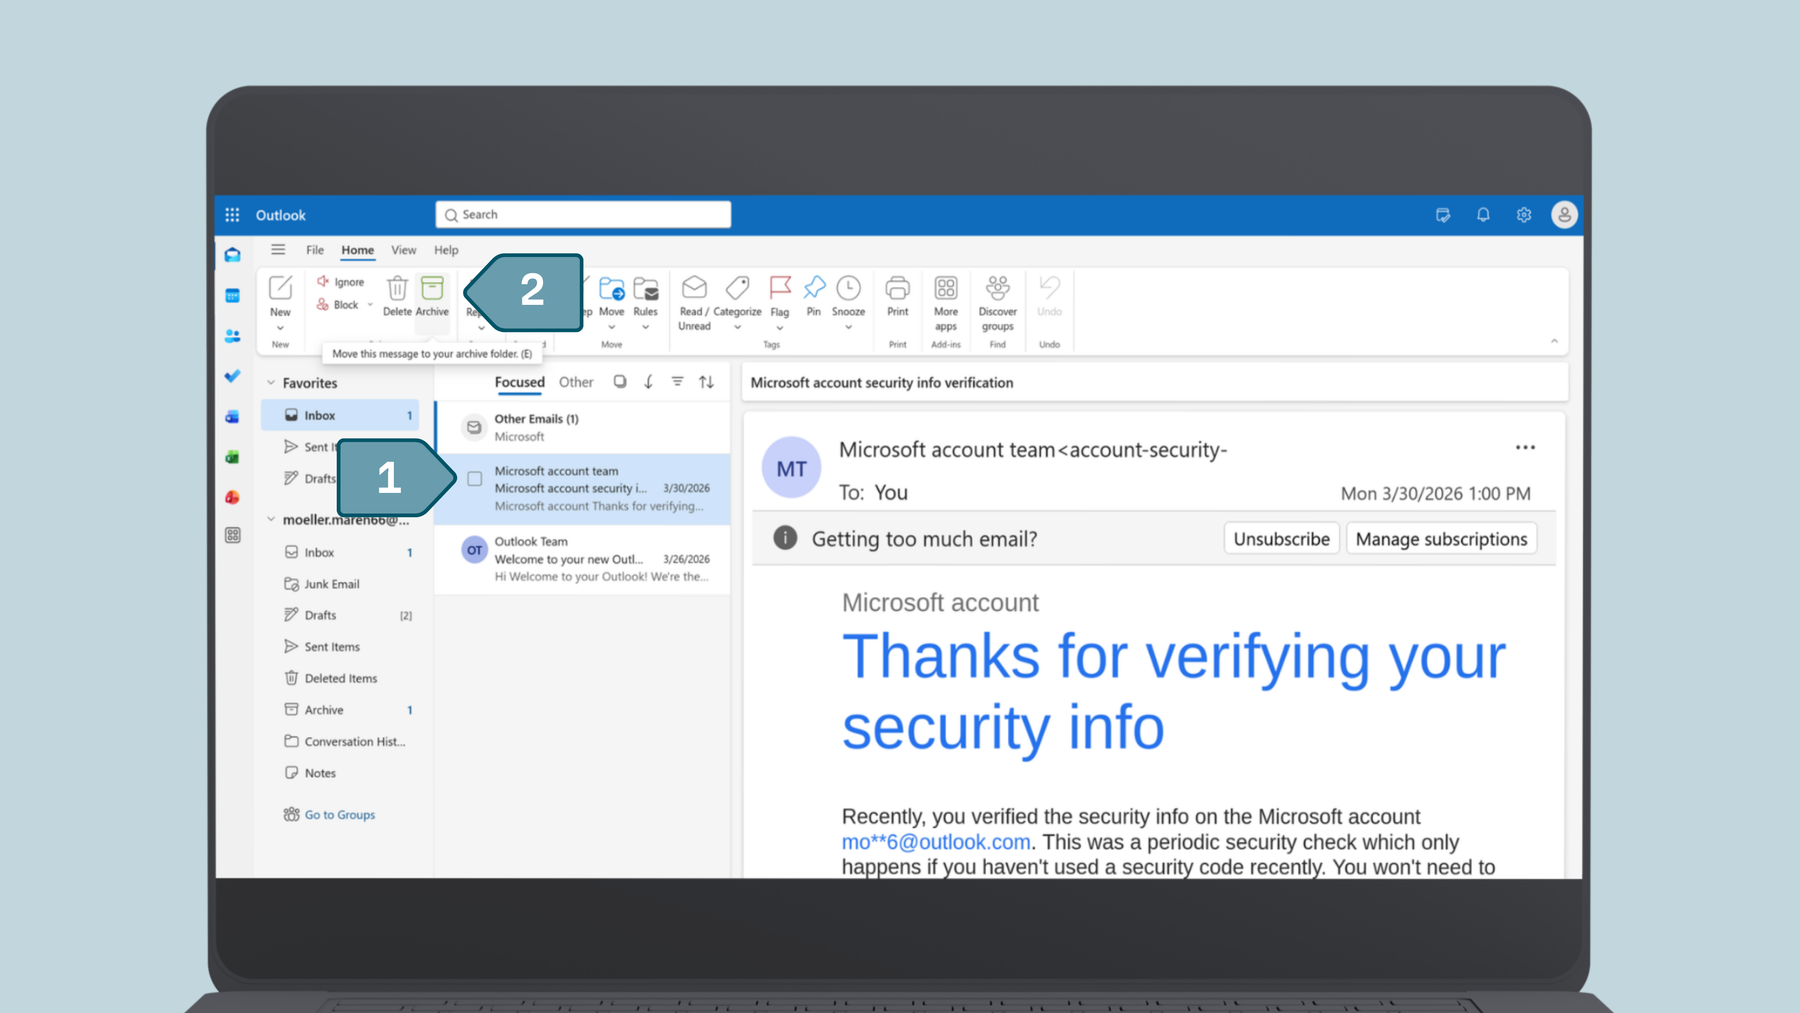The width and height of the screenshot is (1800, 1013).
Task: Open People from the left app rail
Action: click(x=232, y=336)
